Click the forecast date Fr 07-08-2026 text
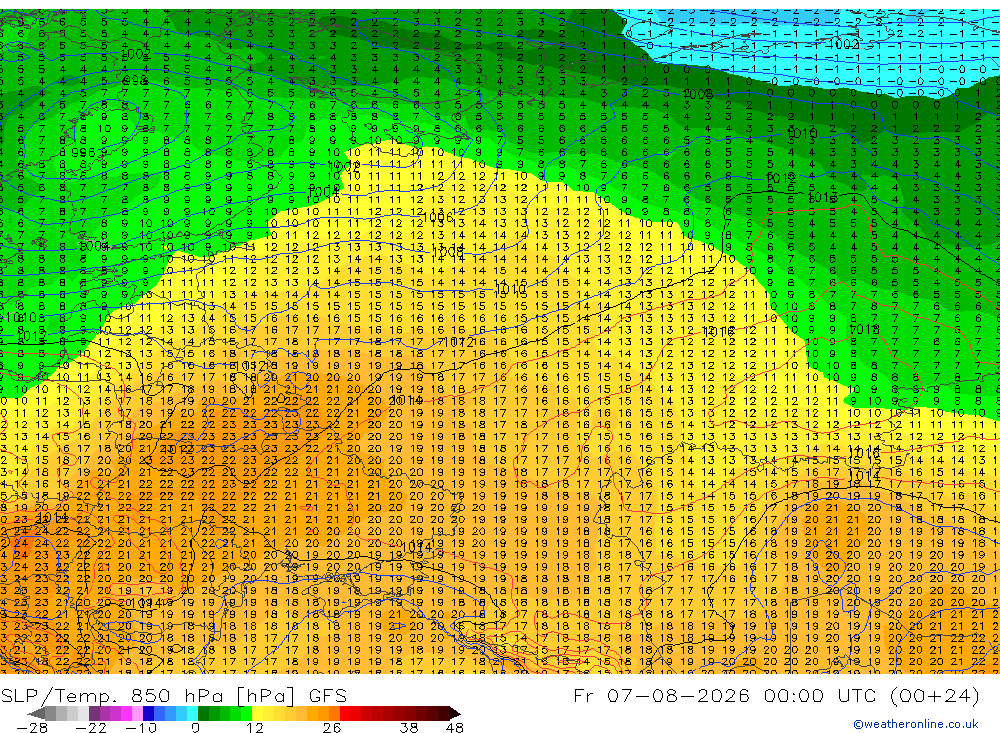 pos(661,695)
